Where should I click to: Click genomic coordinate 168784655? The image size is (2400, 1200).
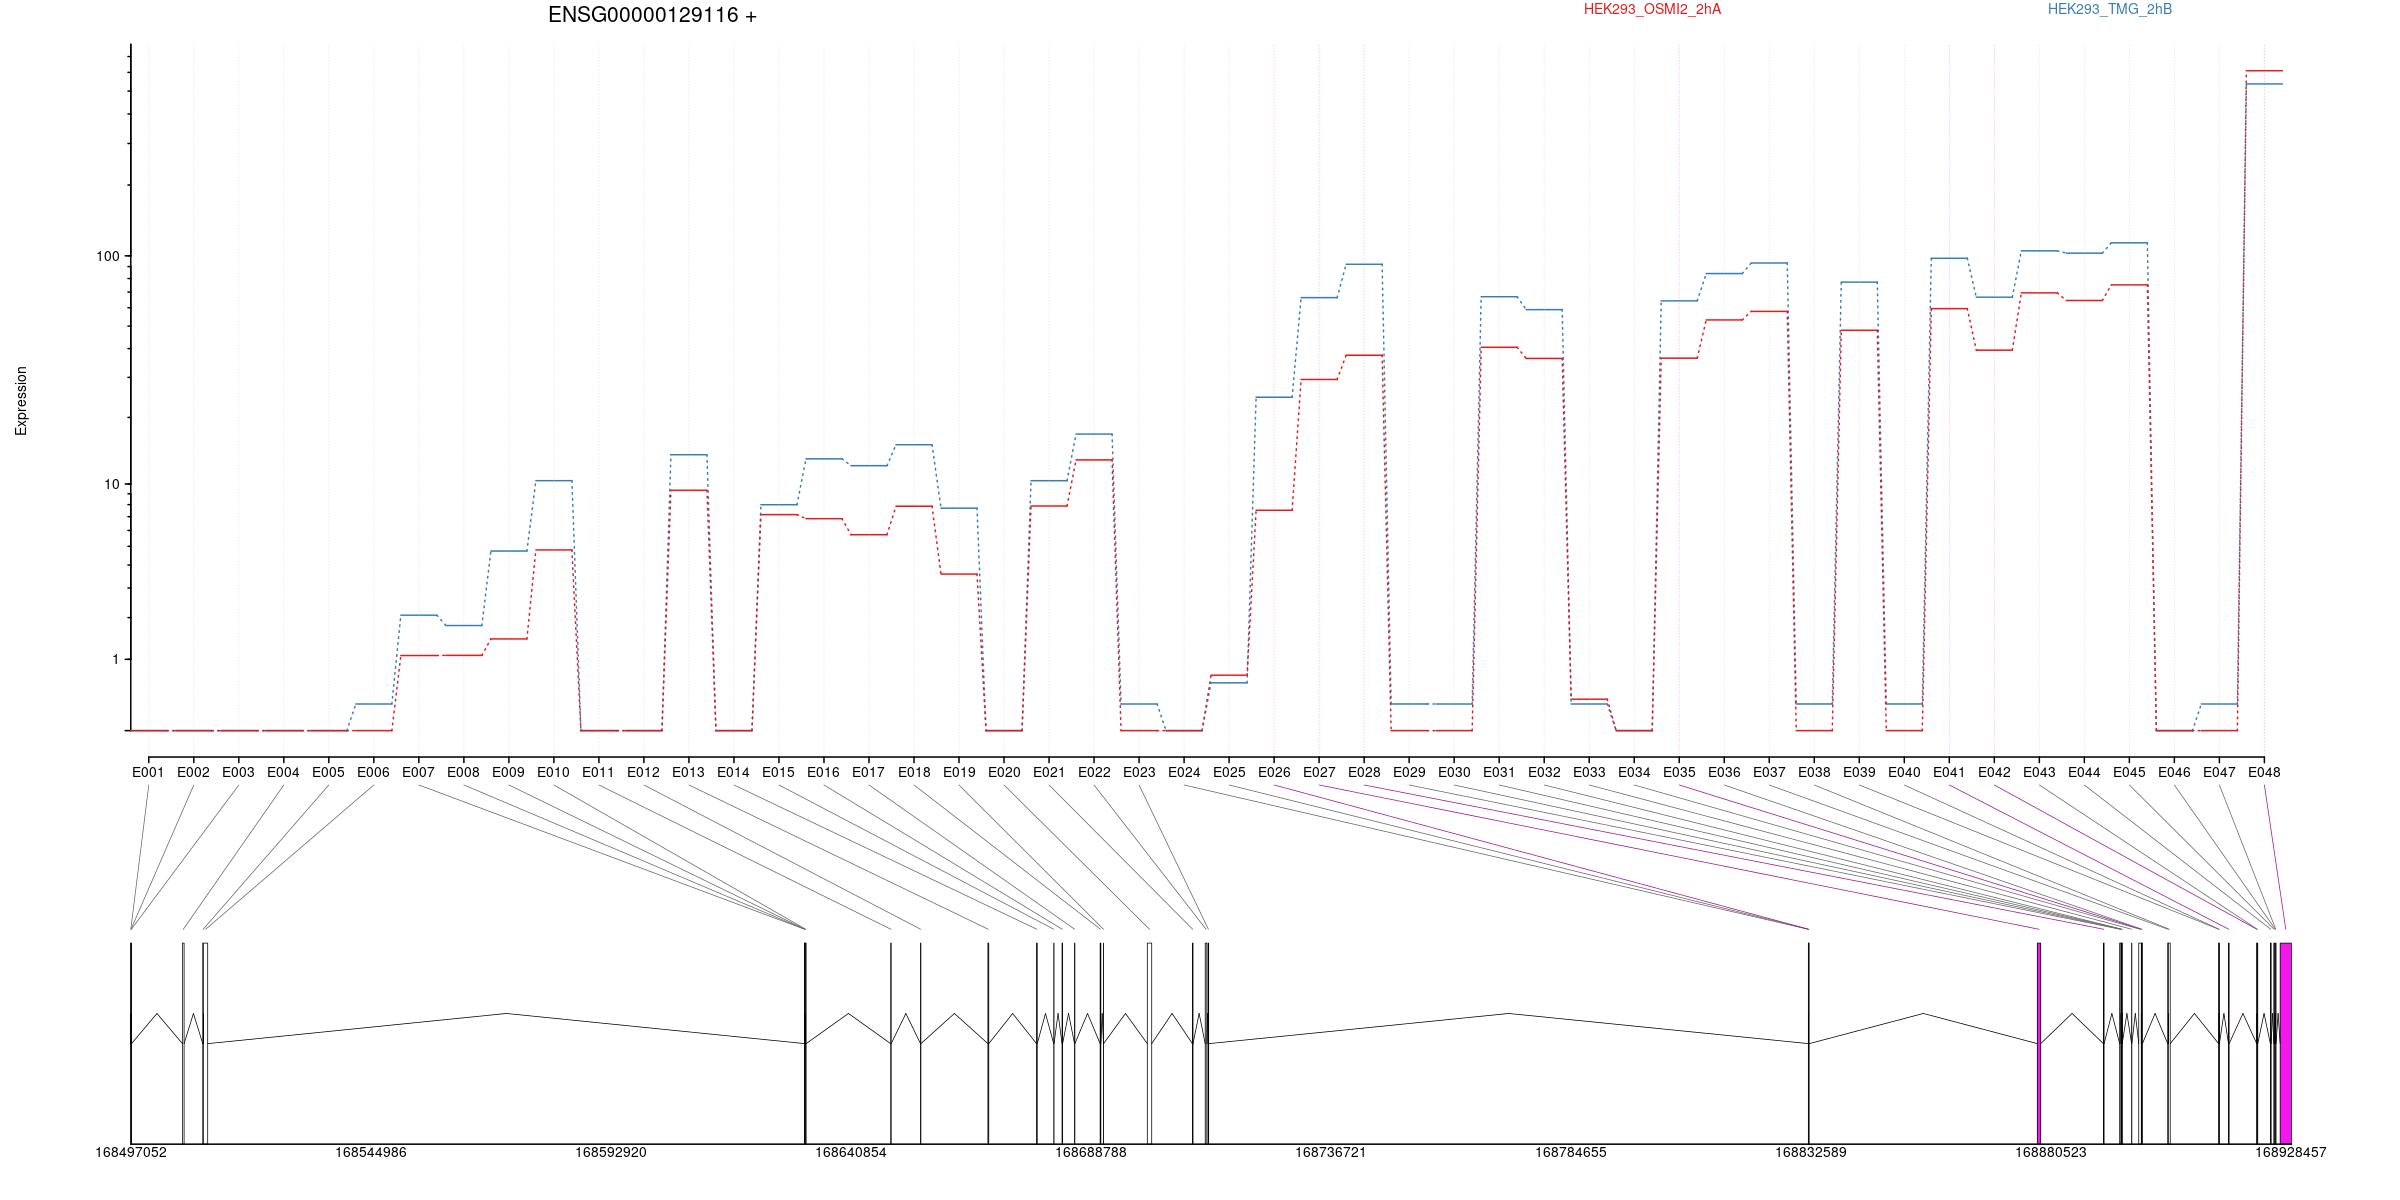click(x=1571, y=1152)
